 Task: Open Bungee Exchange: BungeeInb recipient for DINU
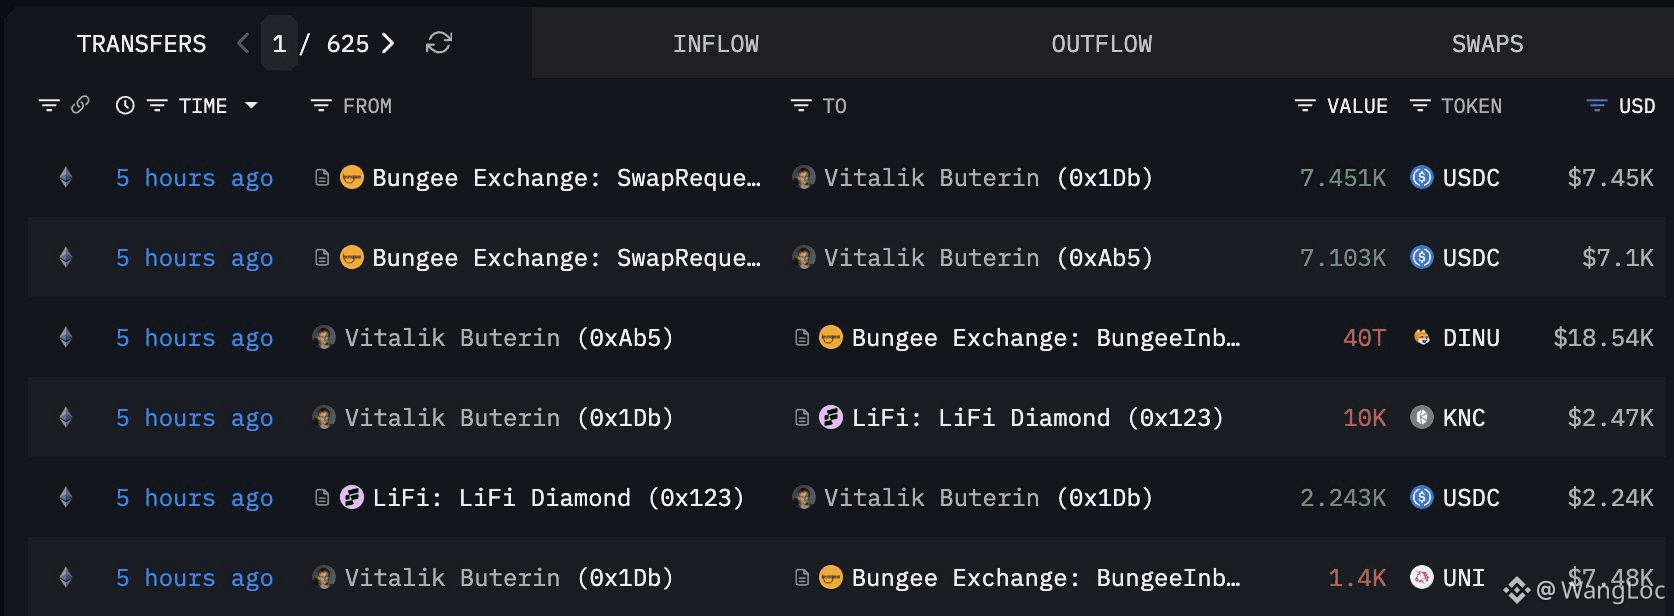(x=1045, y=338)
